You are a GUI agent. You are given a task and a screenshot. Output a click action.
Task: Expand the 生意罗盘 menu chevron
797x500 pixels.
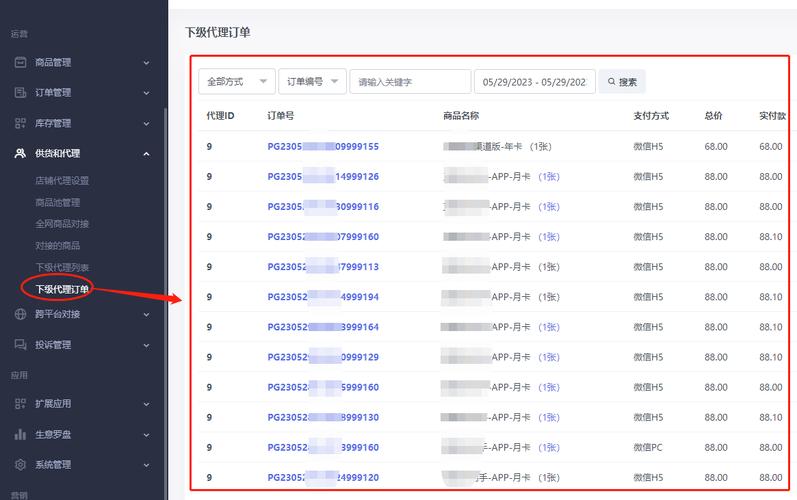pyautogui.click(x=146, y=435)
